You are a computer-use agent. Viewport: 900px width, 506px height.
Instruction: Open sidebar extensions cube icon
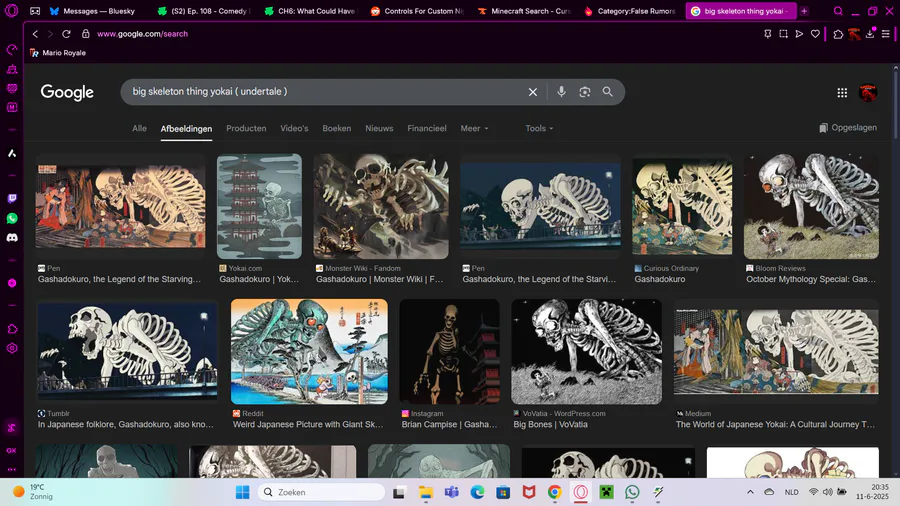pyautogui.click(x=12, y=329)
